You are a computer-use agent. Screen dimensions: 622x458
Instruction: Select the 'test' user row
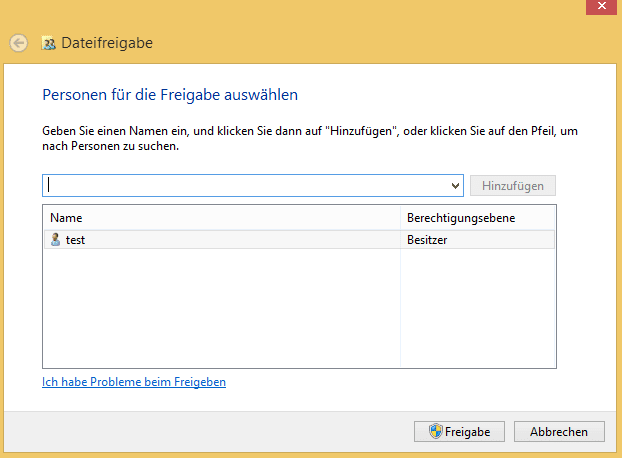point(299,240)
